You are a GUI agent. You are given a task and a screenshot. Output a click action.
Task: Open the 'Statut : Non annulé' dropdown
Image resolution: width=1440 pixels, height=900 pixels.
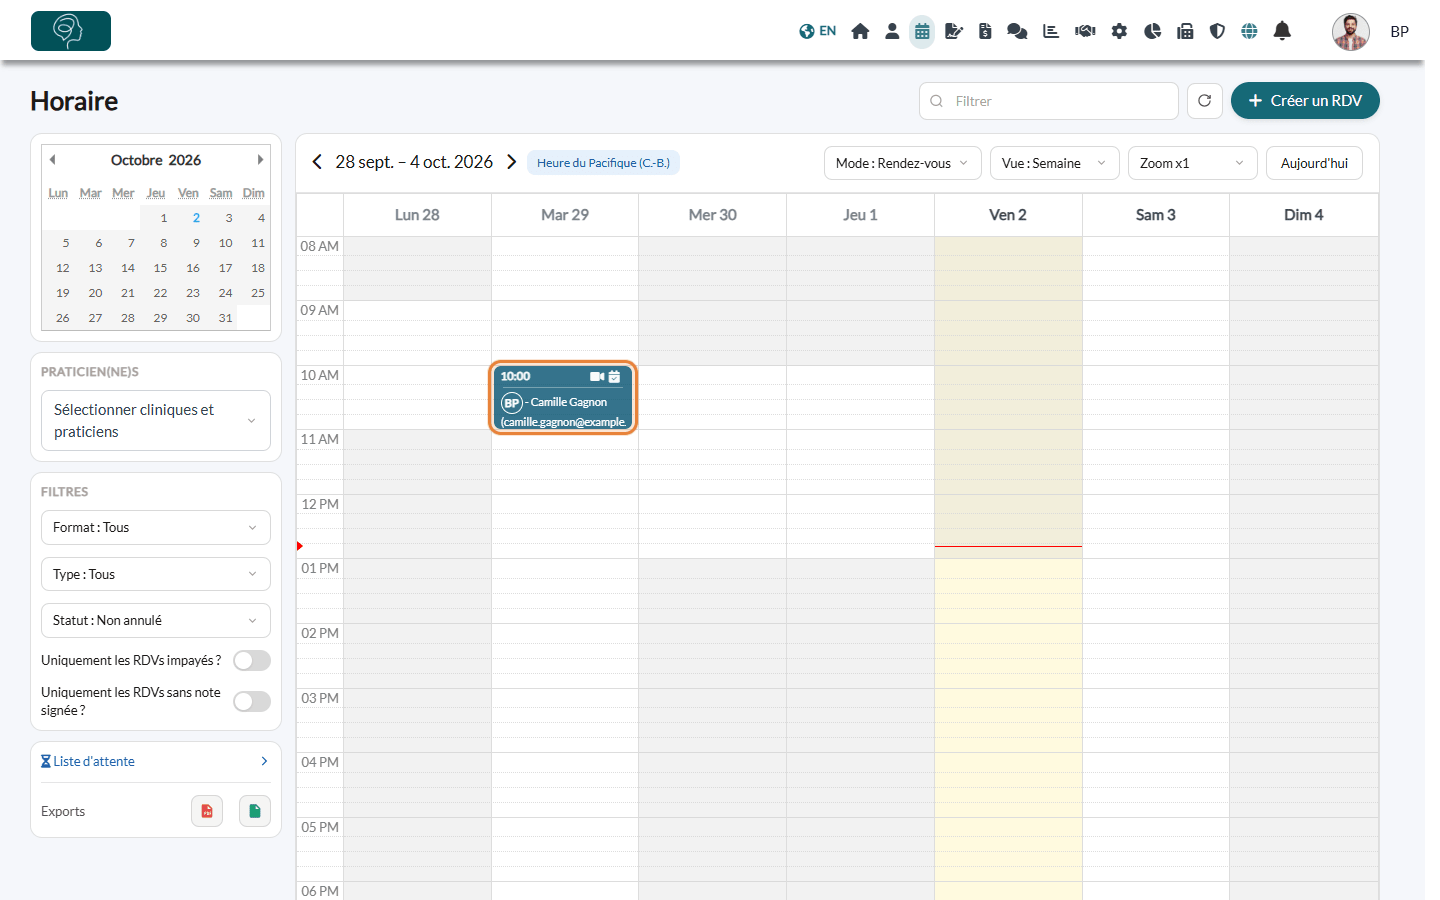tap(156, 620)
